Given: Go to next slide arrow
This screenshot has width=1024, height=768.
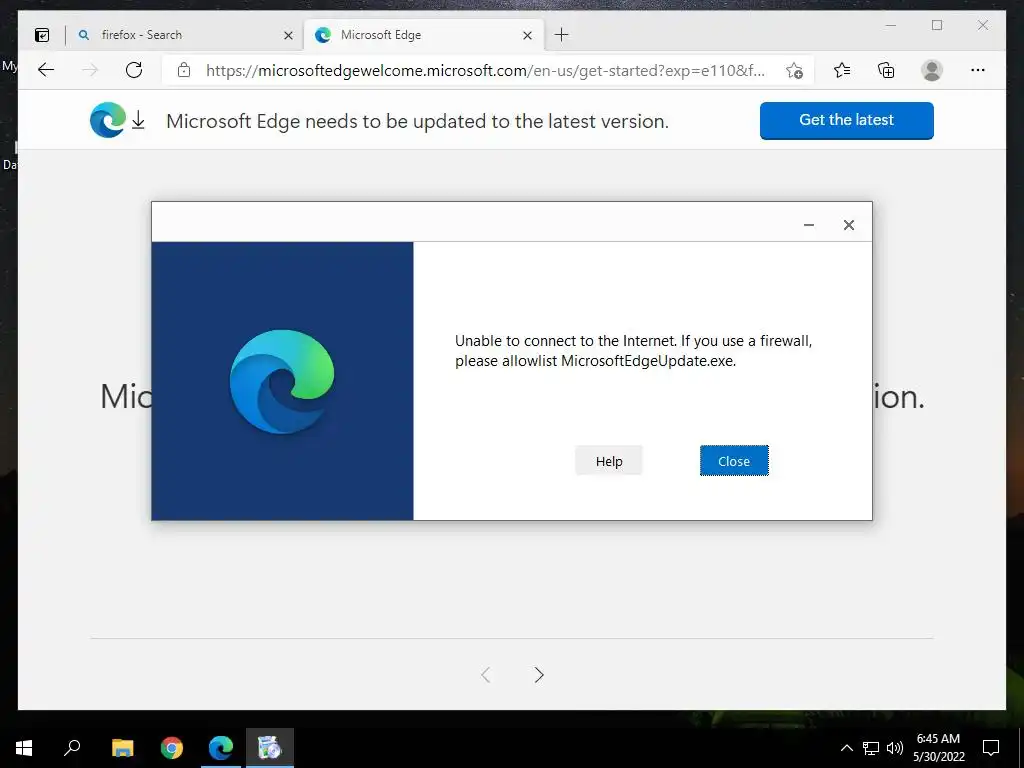Looking at the screenshot, I should pyautogui.click(x=539, y=675).
